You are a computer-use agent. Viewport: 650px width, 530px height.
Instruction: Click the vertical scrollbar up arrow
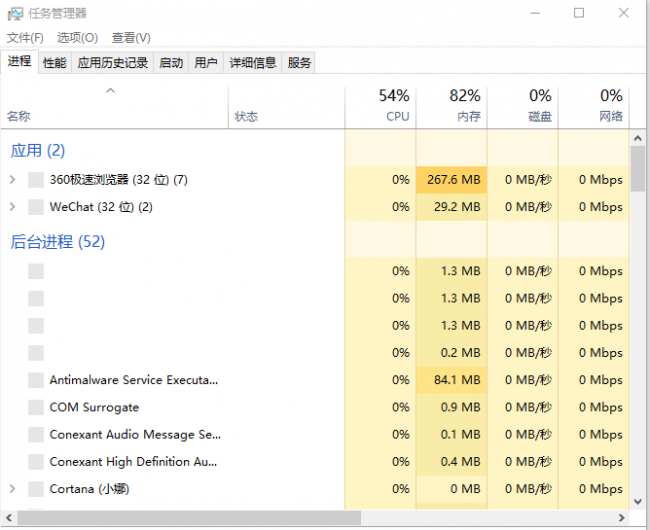(638, 138)
